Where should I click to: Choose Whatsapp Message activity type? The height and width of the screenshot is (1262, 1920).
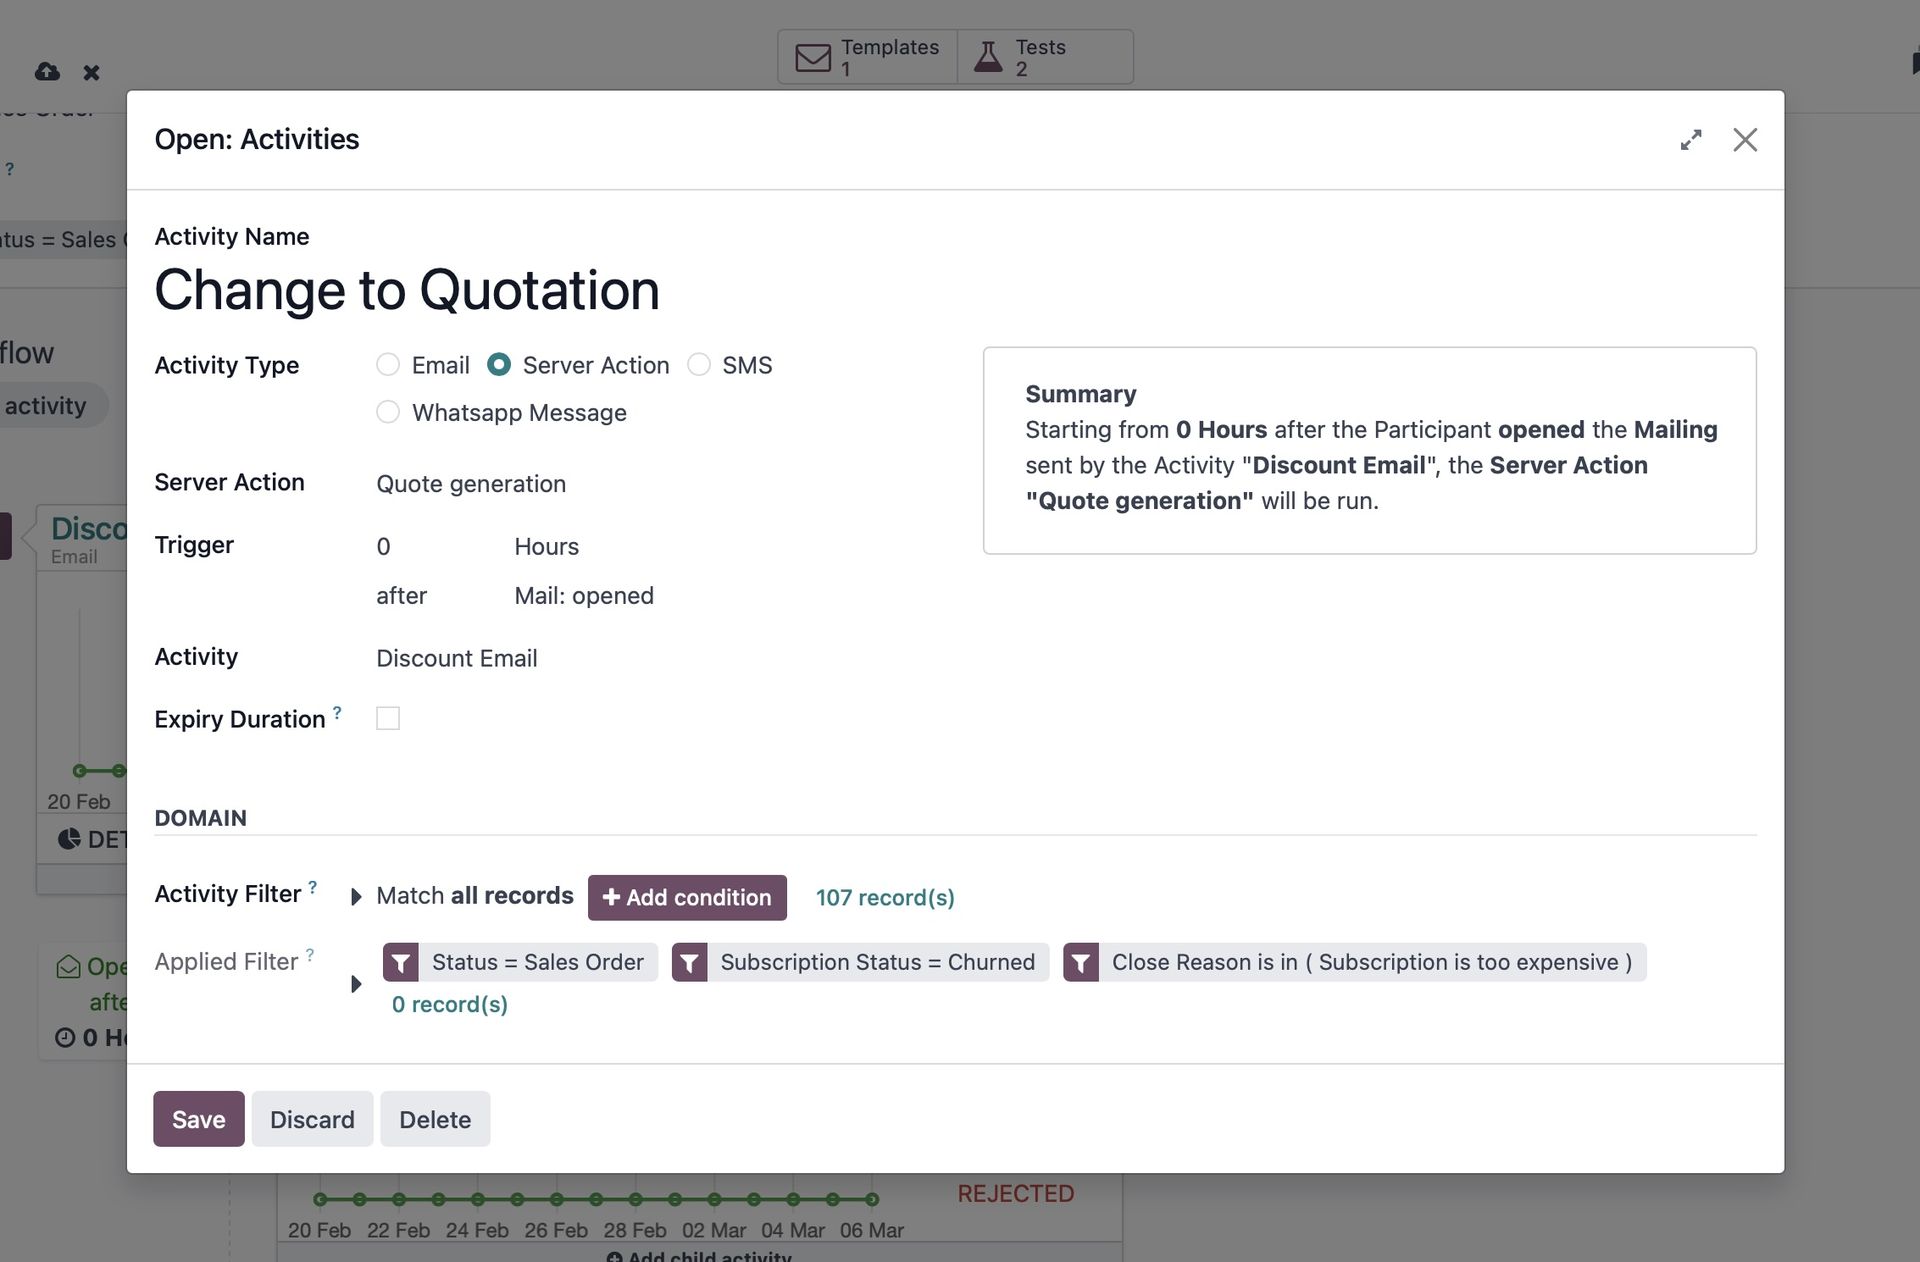[x=388, y=412]
